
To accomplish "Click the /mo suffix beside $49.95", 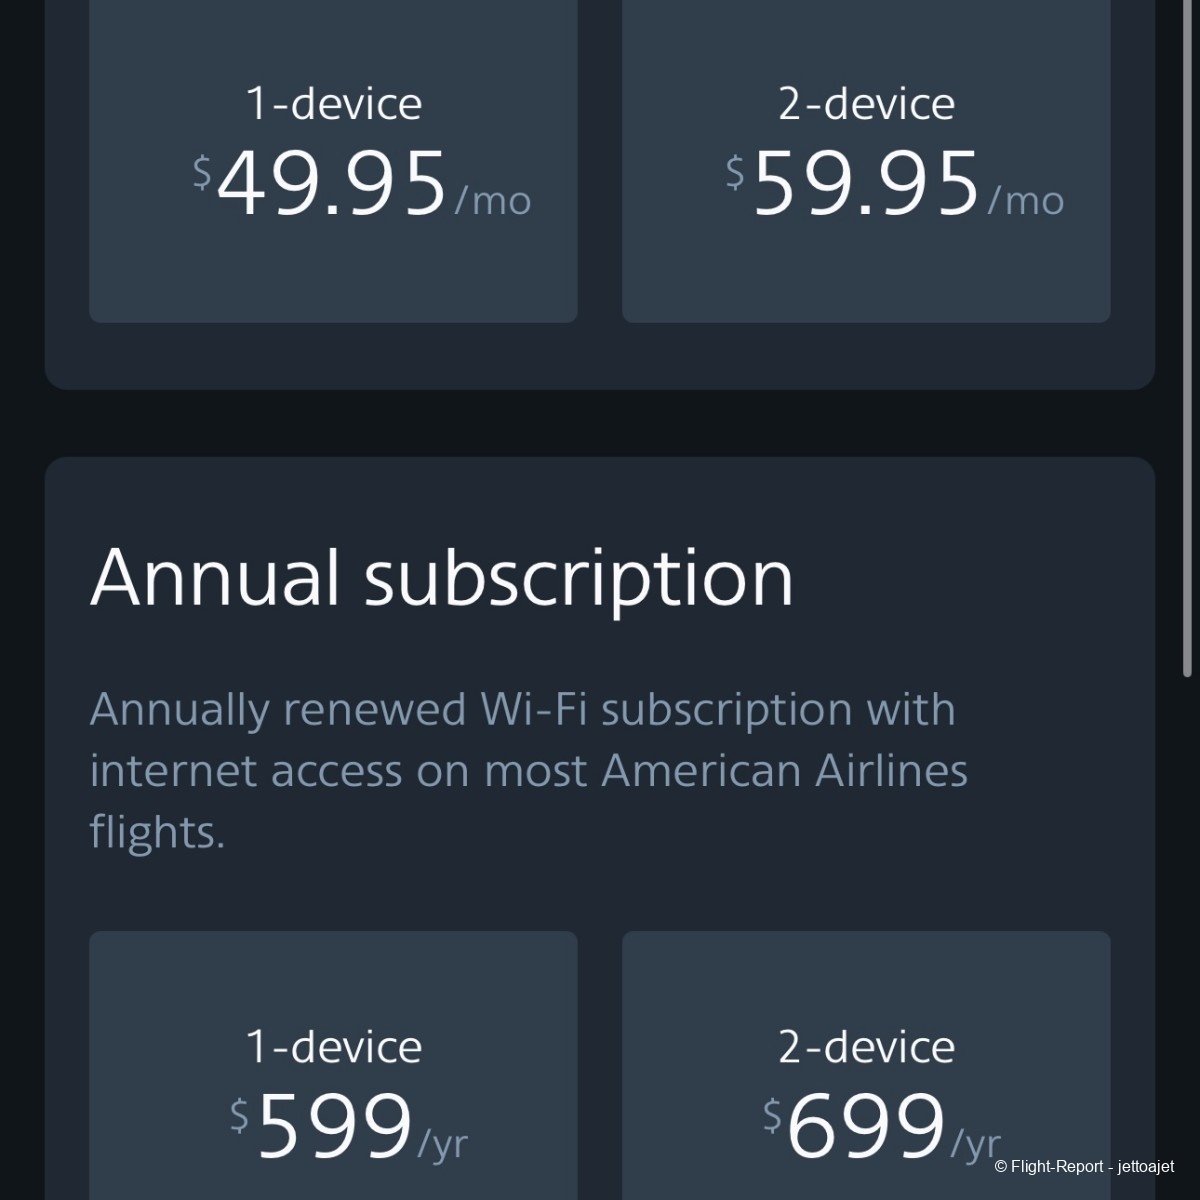I will [493, 200].
